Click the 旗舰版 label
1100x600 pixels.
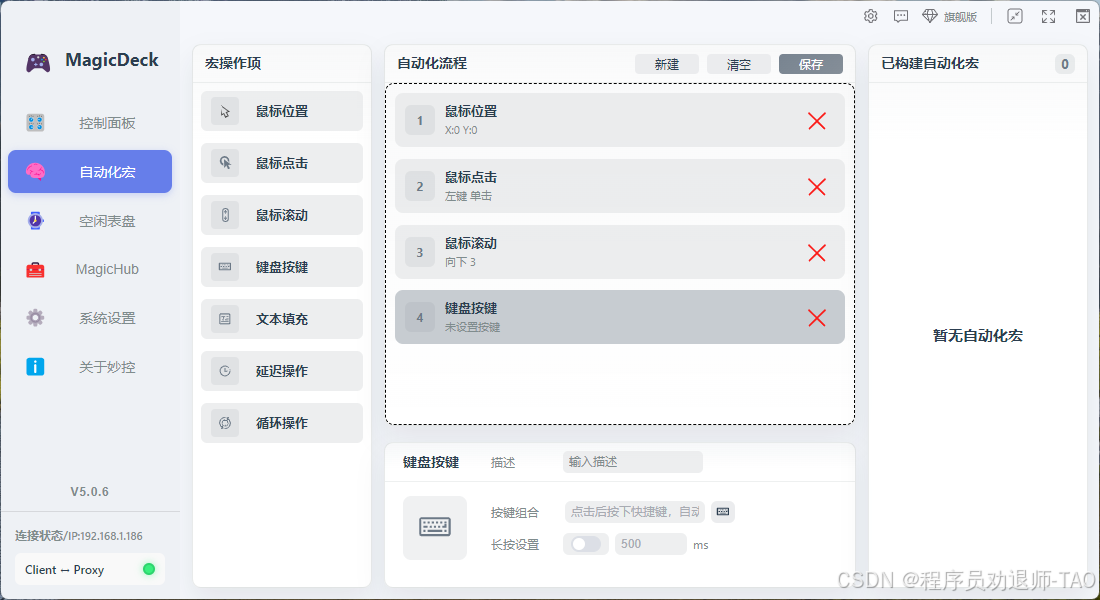[960, 17]
